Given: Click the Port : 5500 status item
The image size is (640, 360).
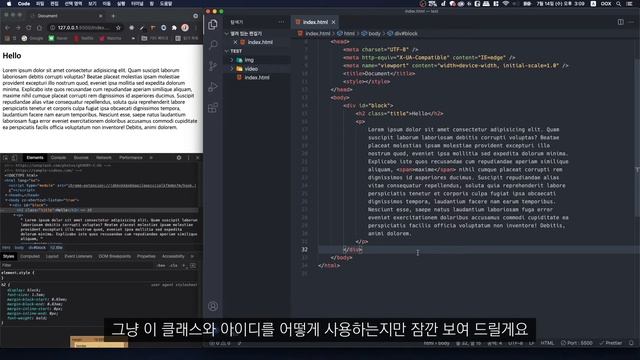Looking at the screenshot, I should 576,343.
